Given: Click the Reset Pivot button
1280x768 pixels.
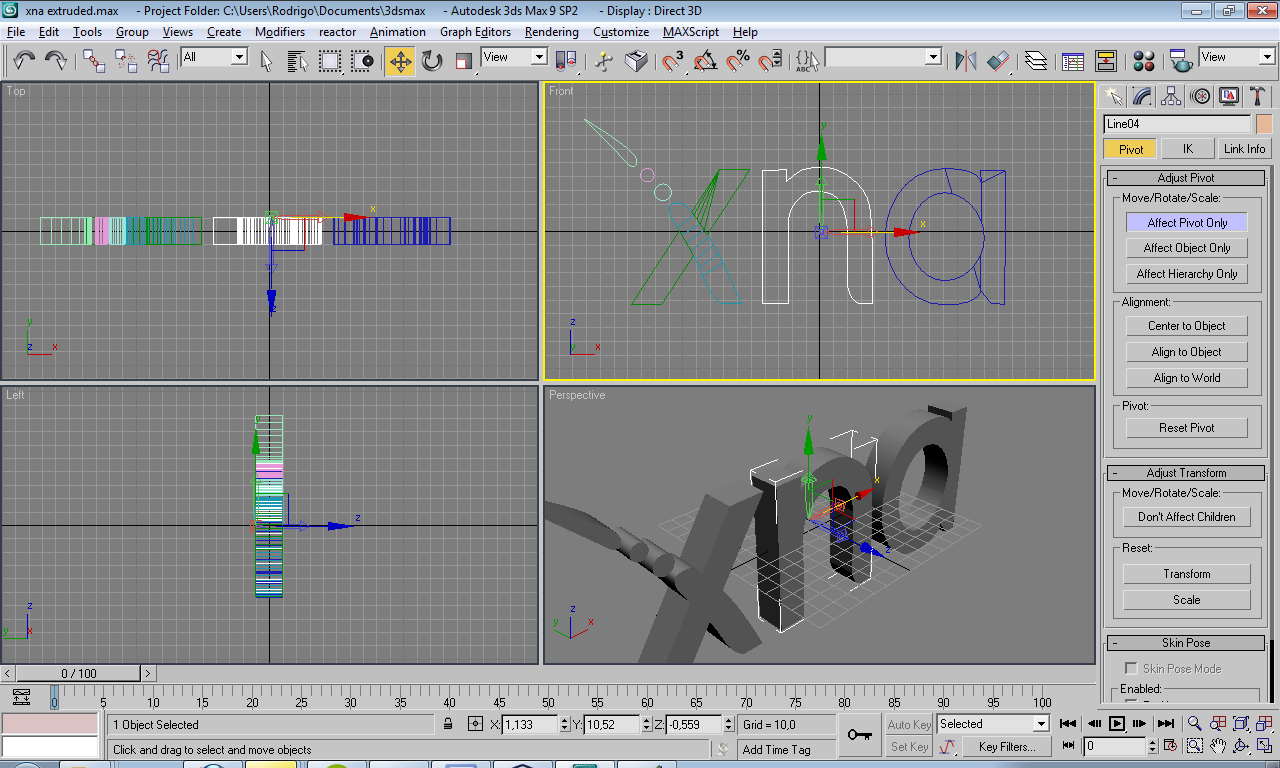Looking at the screenshot, I should click(1187, 428).
